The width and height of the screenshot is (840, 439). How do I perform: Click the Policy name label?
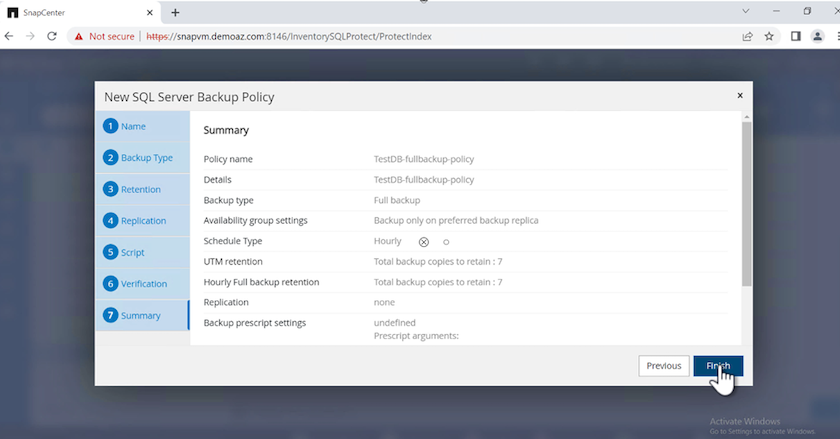pos(228,159)
